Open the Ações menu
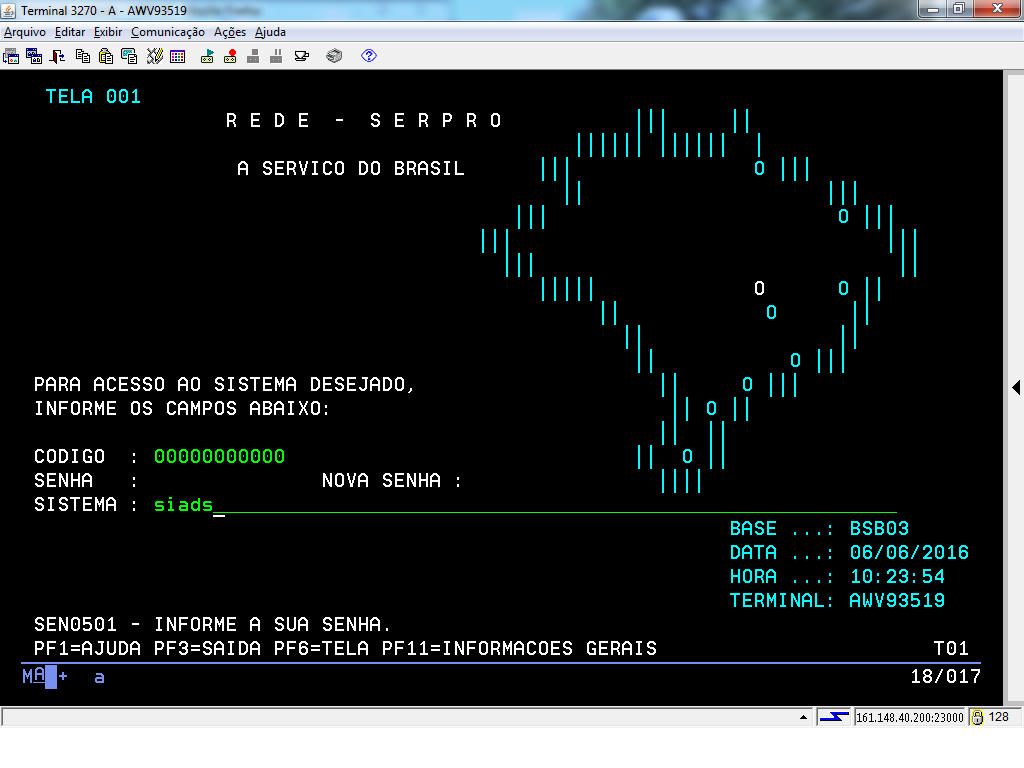This screenshot has height=768, width=1024. [230, 32]
